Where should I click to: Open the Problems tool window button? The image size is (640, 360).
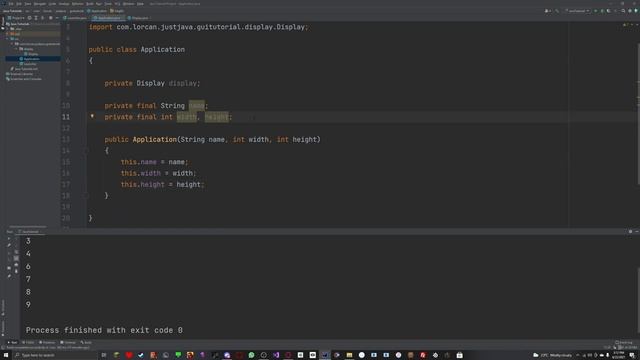[47, 342]
